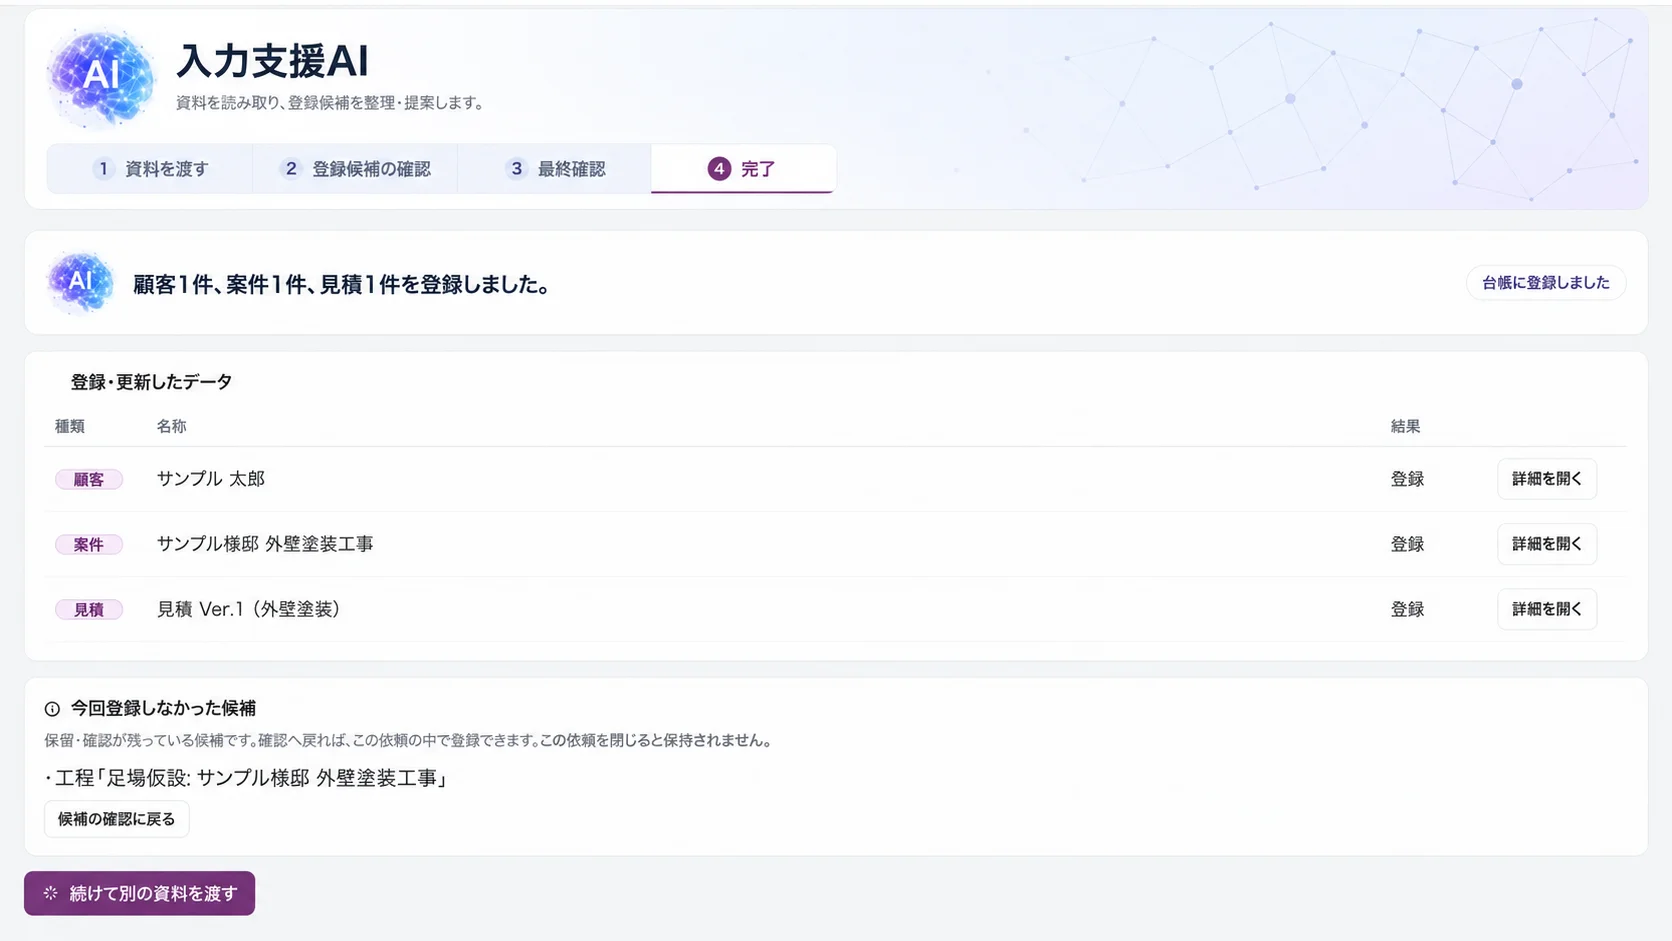Click 続けて別の資料を渡す button

click(139, 893)
